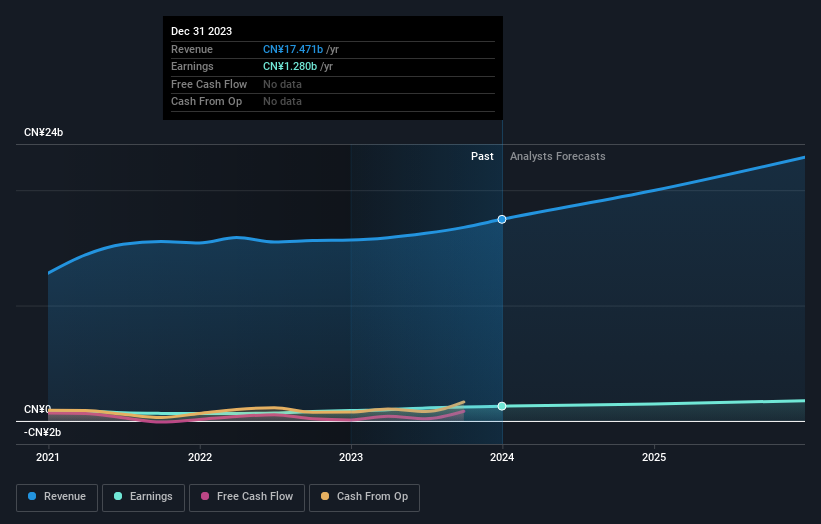821x524 pixels.
Task: Toggle the Free Cash Flow legend series
Action: 247,497
